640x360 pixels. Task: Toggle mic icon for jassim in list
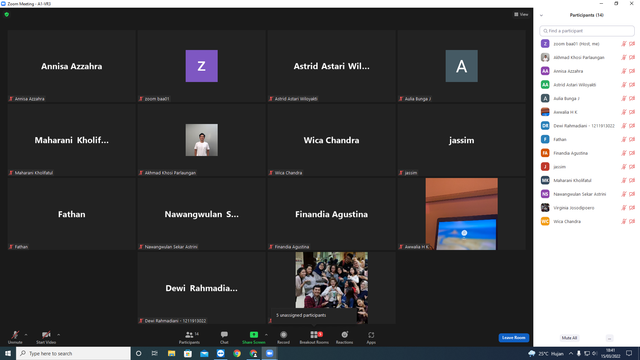pyautogui.click(x=624, y=167)
